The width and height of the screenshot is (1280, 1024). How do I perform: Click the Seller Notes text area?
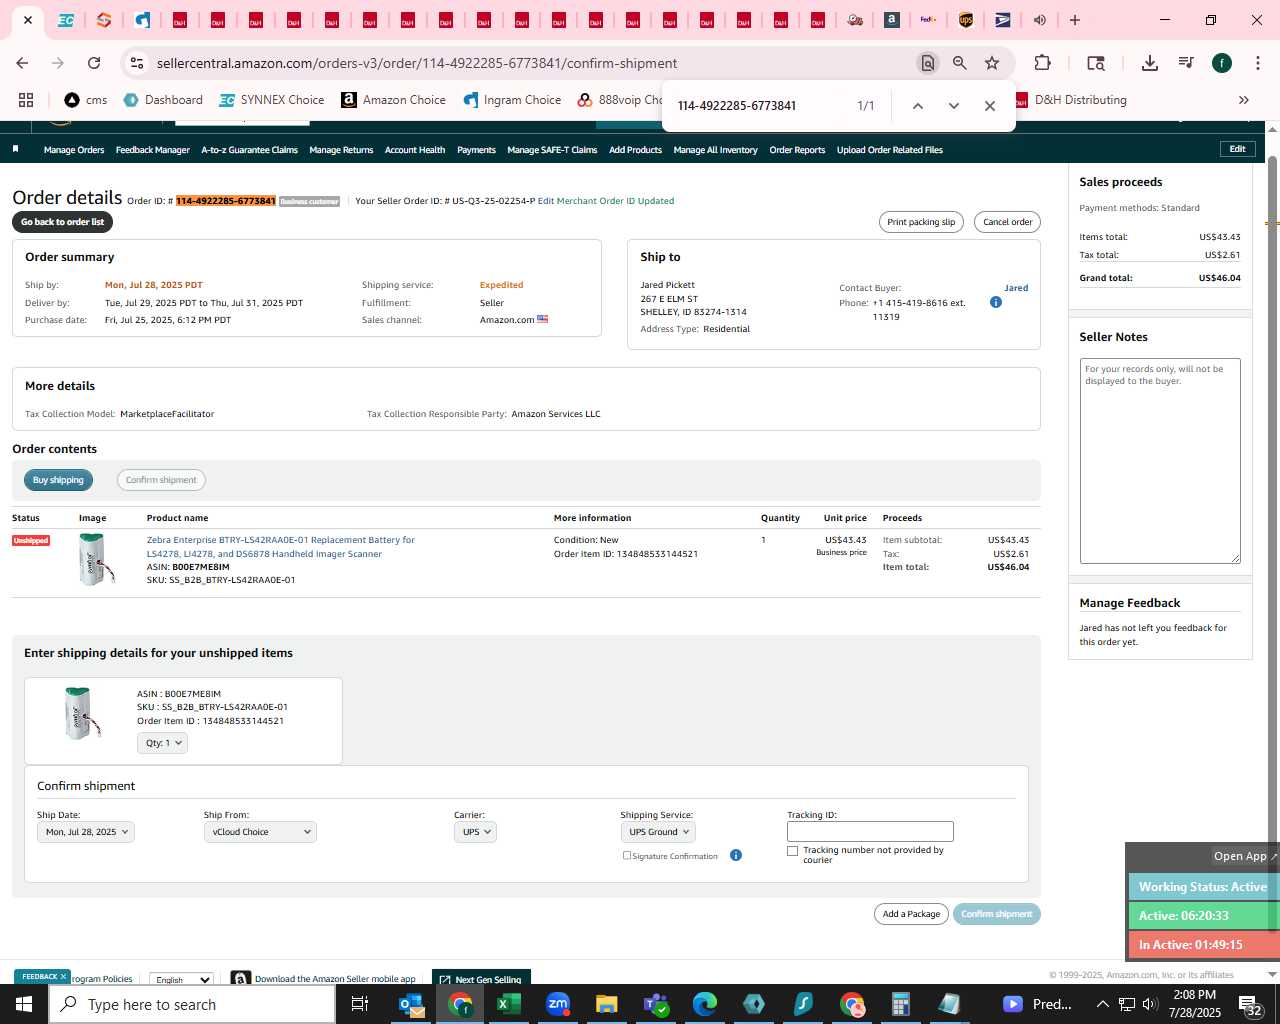[1160, 461]
